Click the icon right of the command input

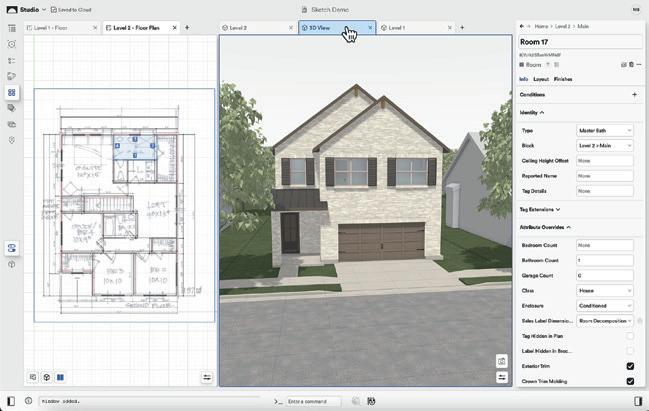click(x=356, y=401)
